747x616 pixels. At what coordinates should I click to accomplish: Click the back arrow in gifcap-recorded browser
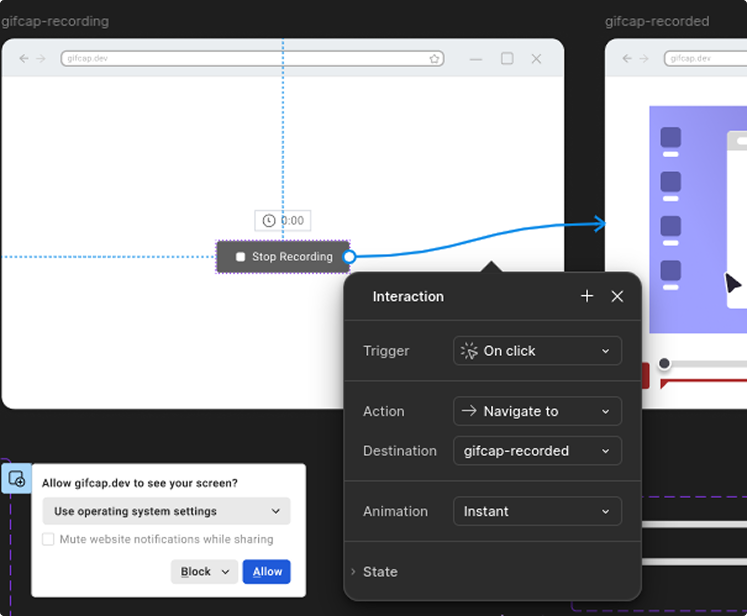[627, 59]
